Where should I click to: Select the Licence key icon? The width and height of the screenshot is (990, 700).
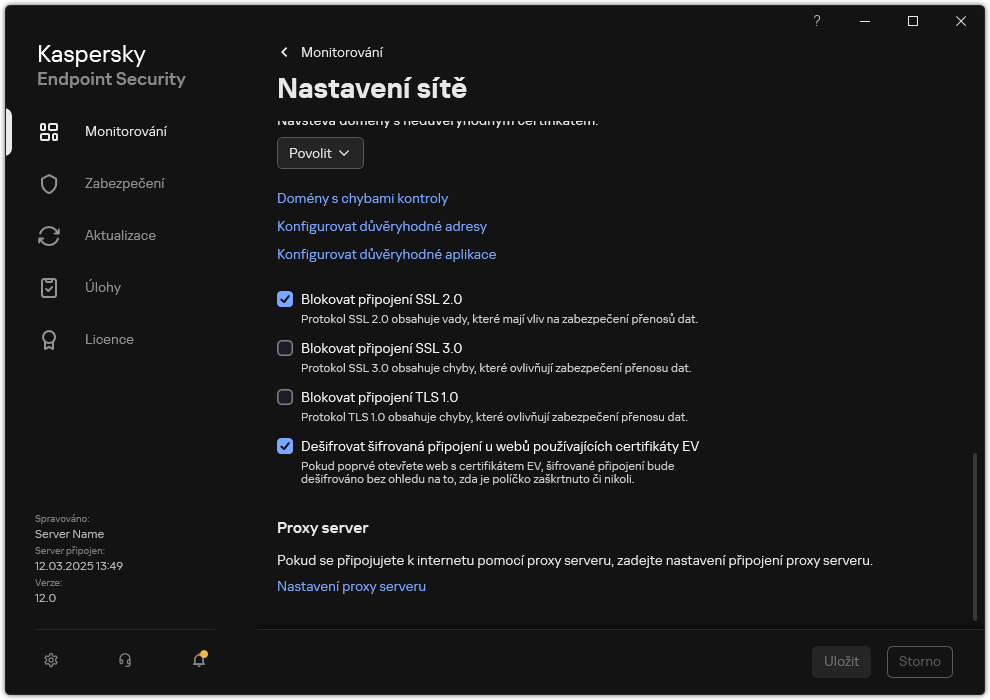pos(49,339)
